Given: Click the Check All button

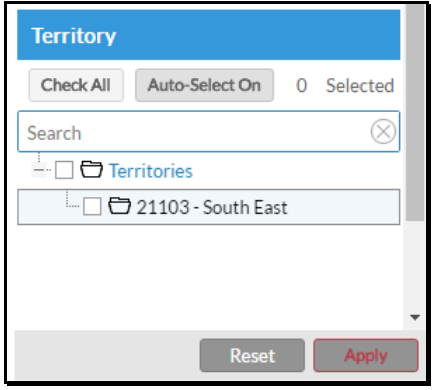Looking at the screenshot, I should (76, 85).
